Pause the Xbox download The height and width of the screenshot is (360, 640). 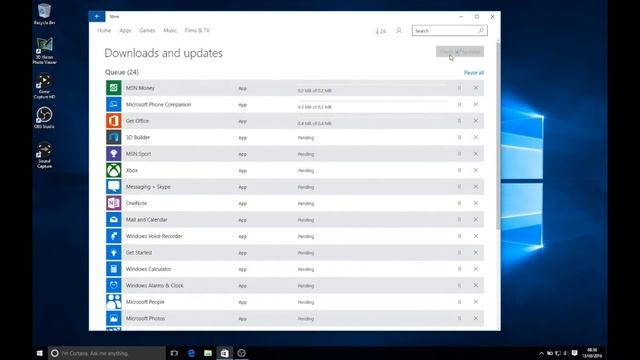(x=459, y=170)
